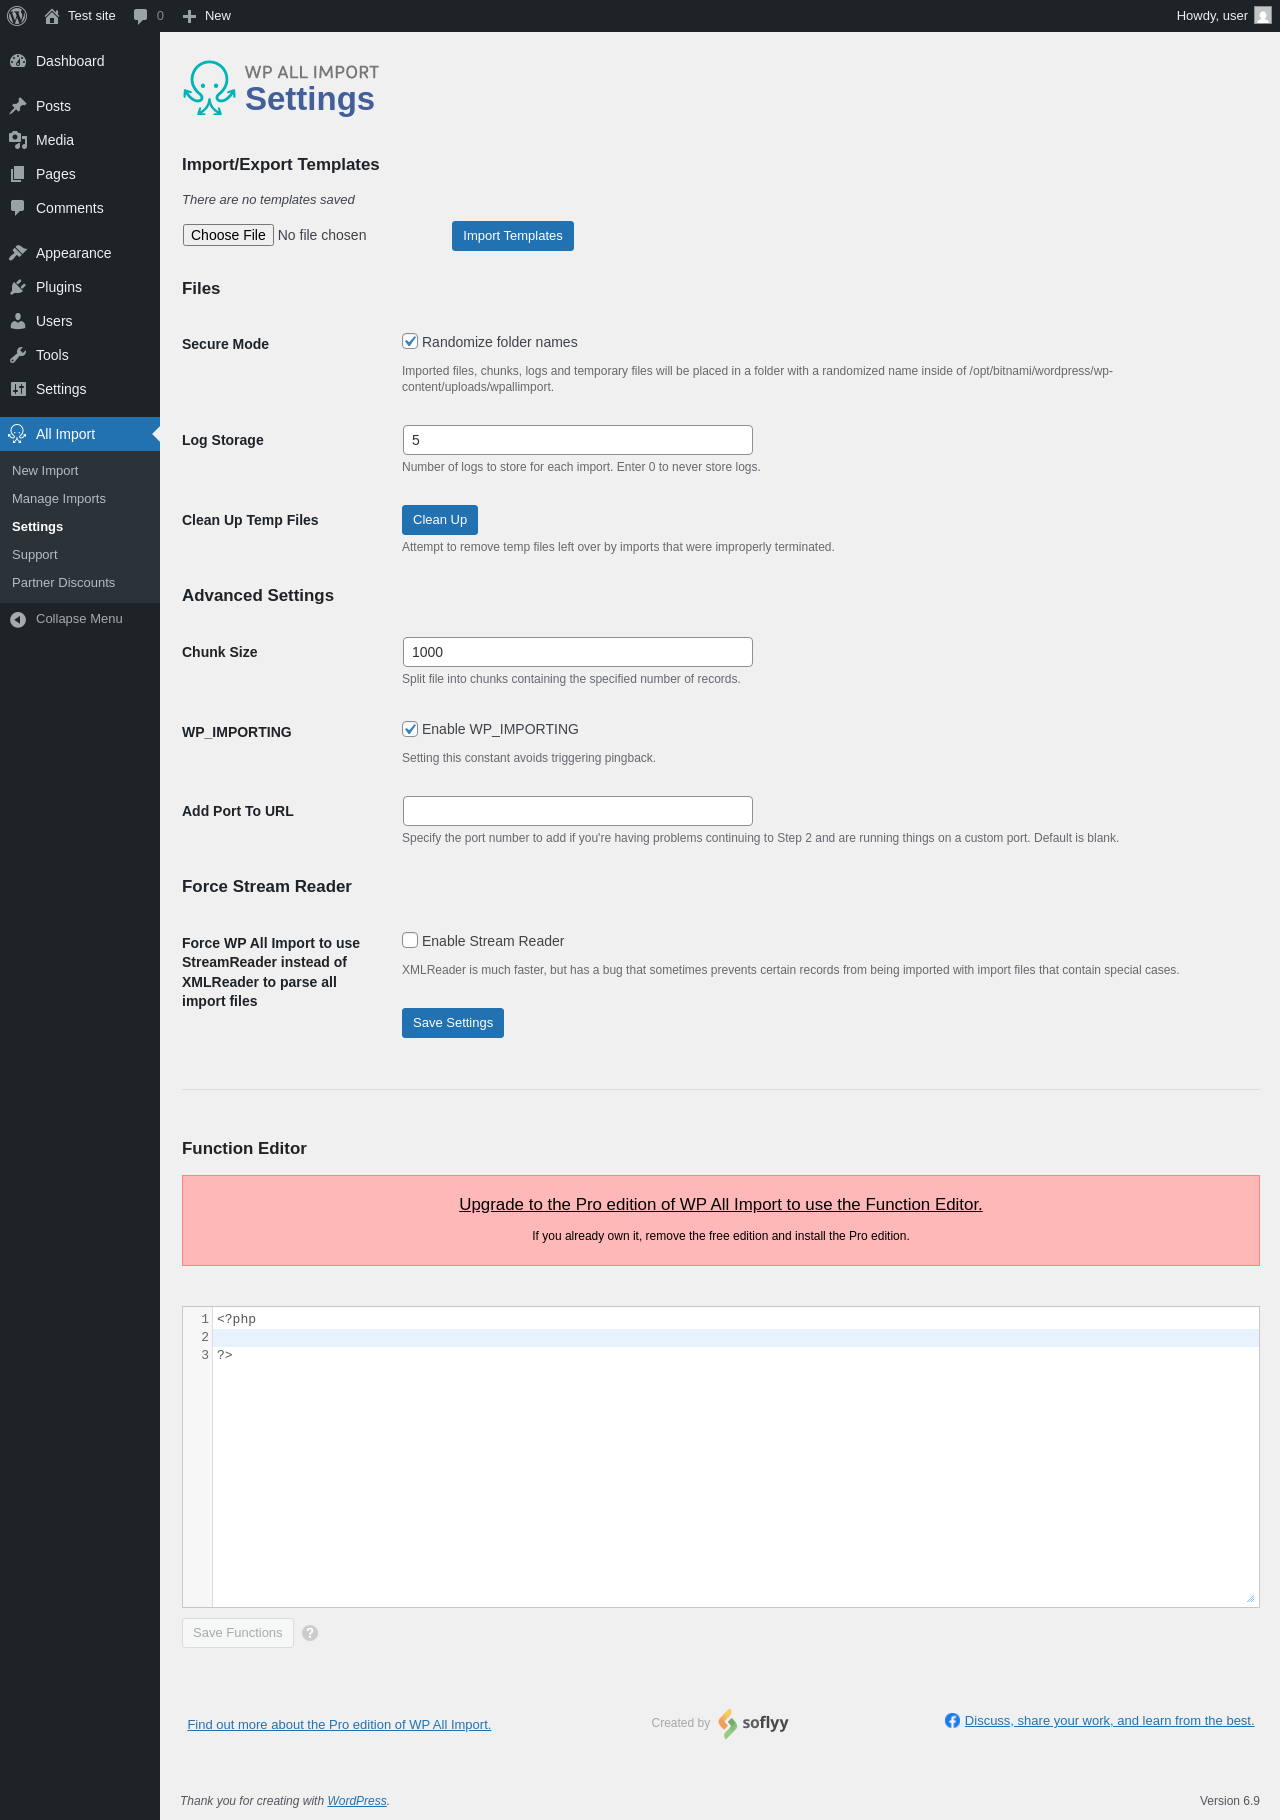The image size is (1280, 1820).
Task: Open Support submenu item
Action: [35, 555]
